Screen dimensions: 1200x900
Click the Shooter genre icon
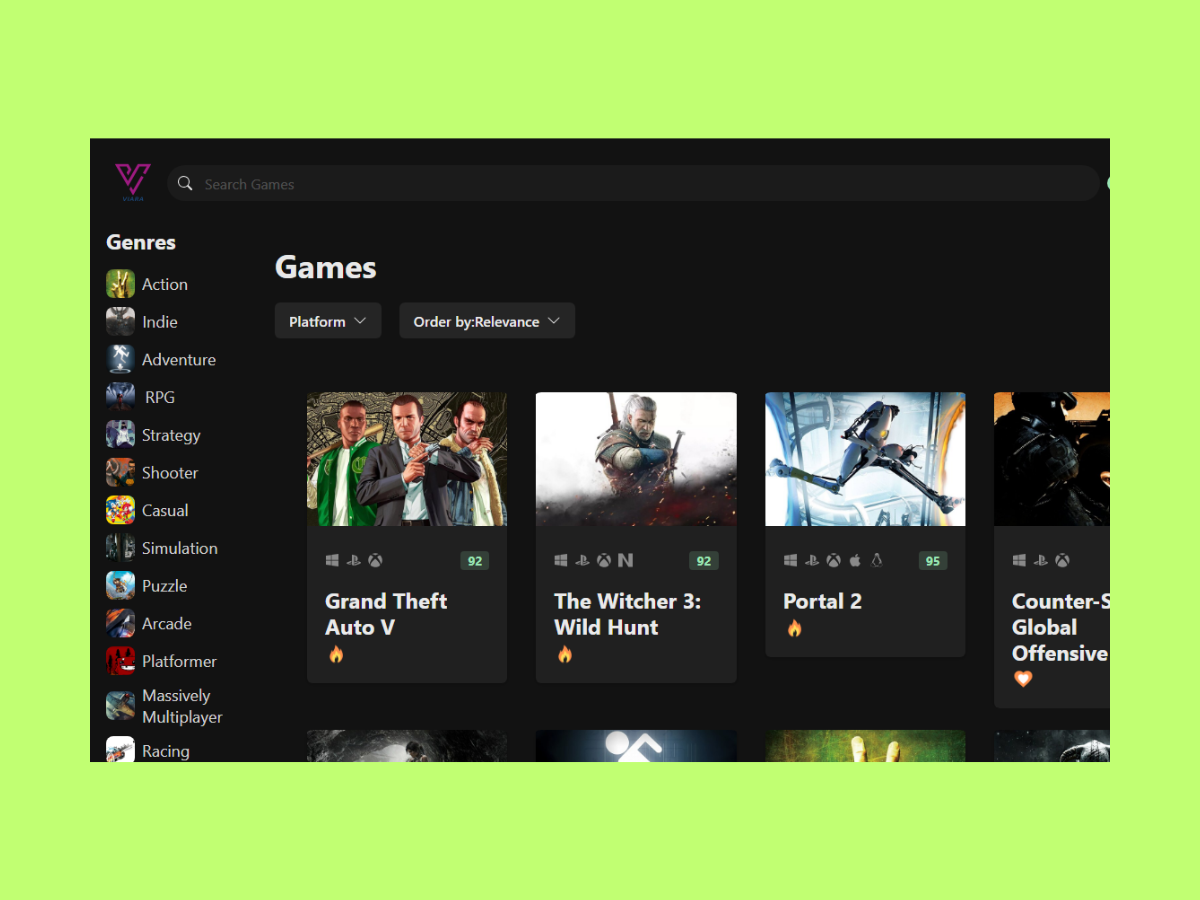point(120,472)
